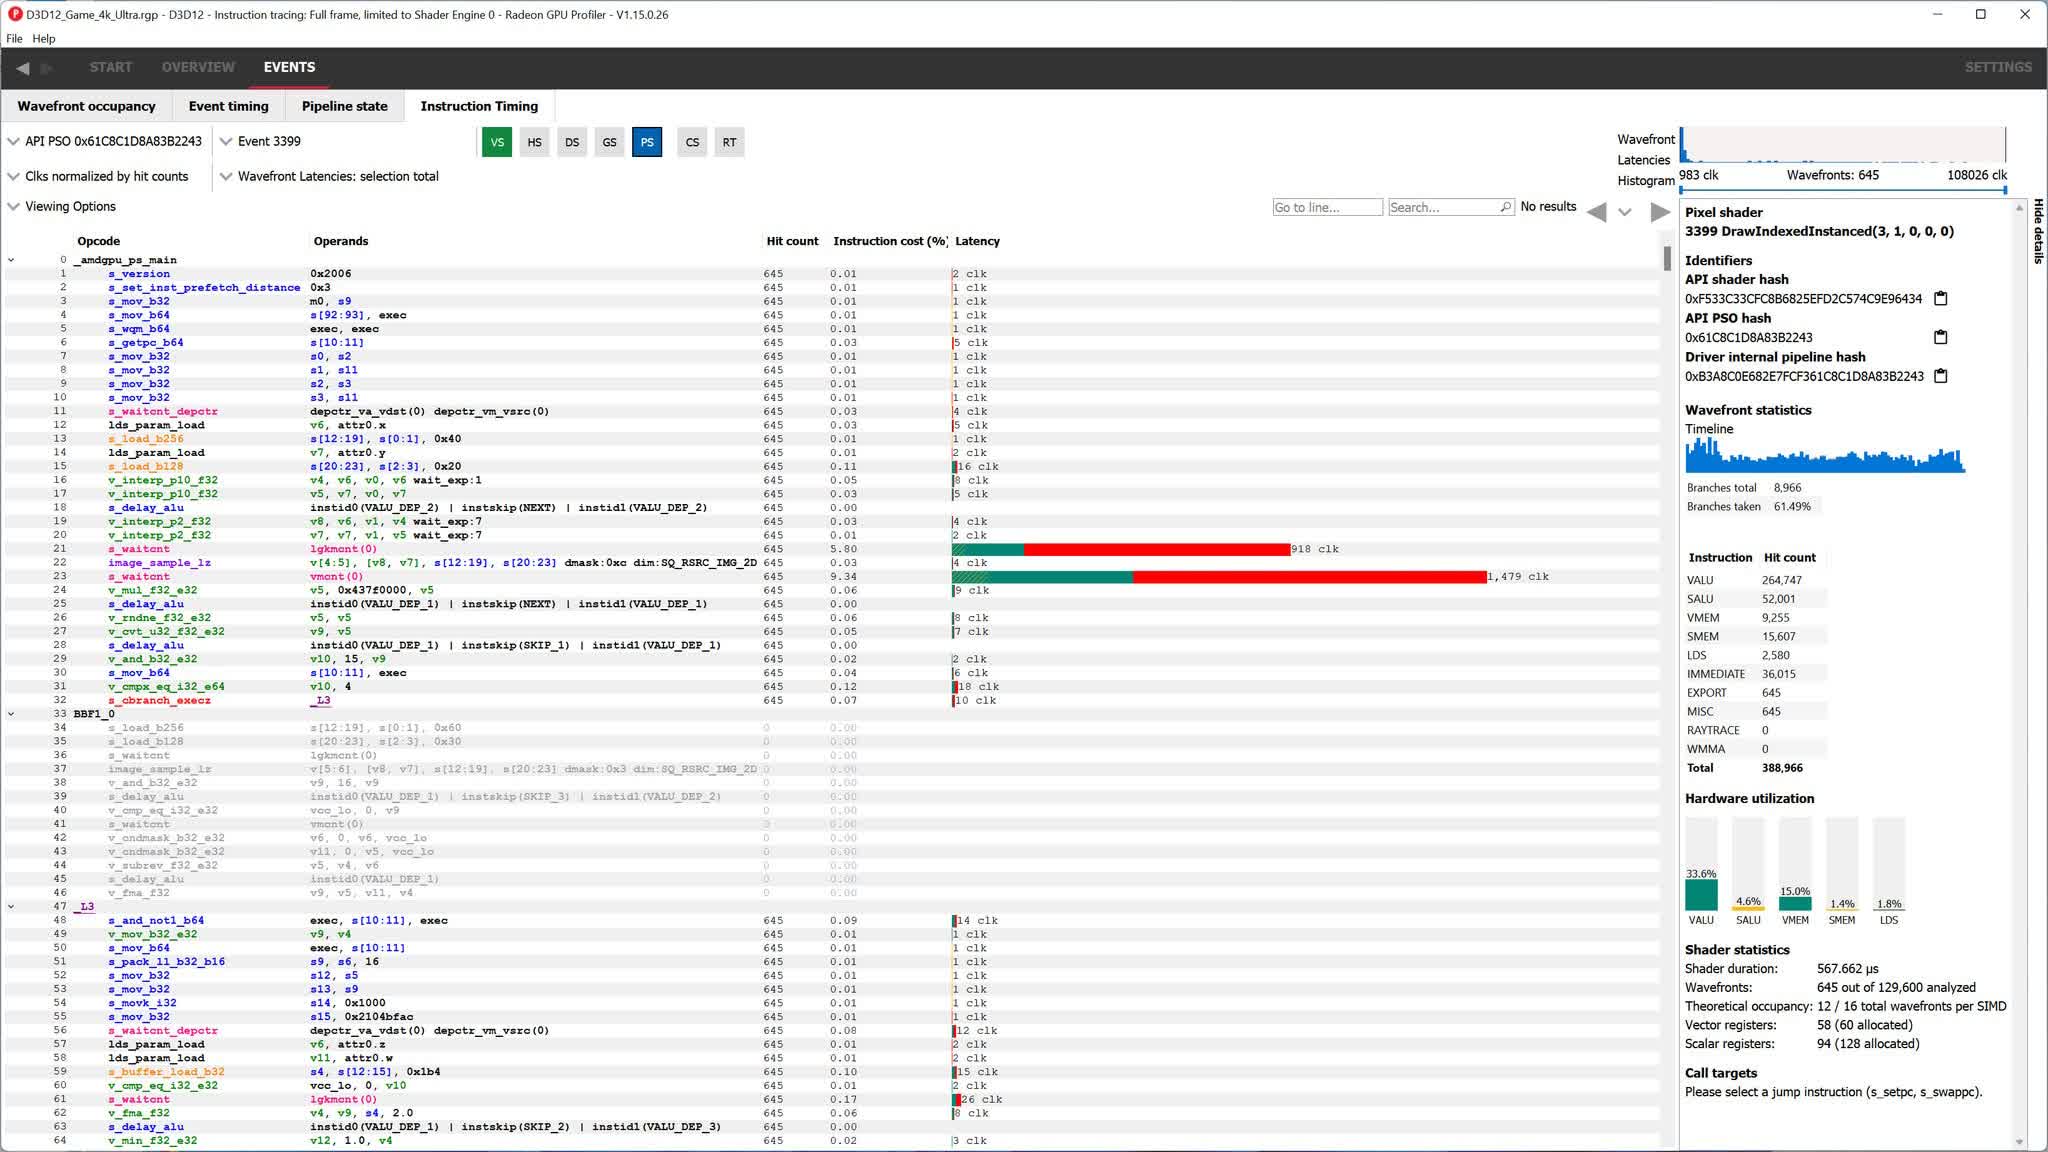
Task: Click the wavefront latencies histogram range slider
Action: click(x=1842, y=189)
